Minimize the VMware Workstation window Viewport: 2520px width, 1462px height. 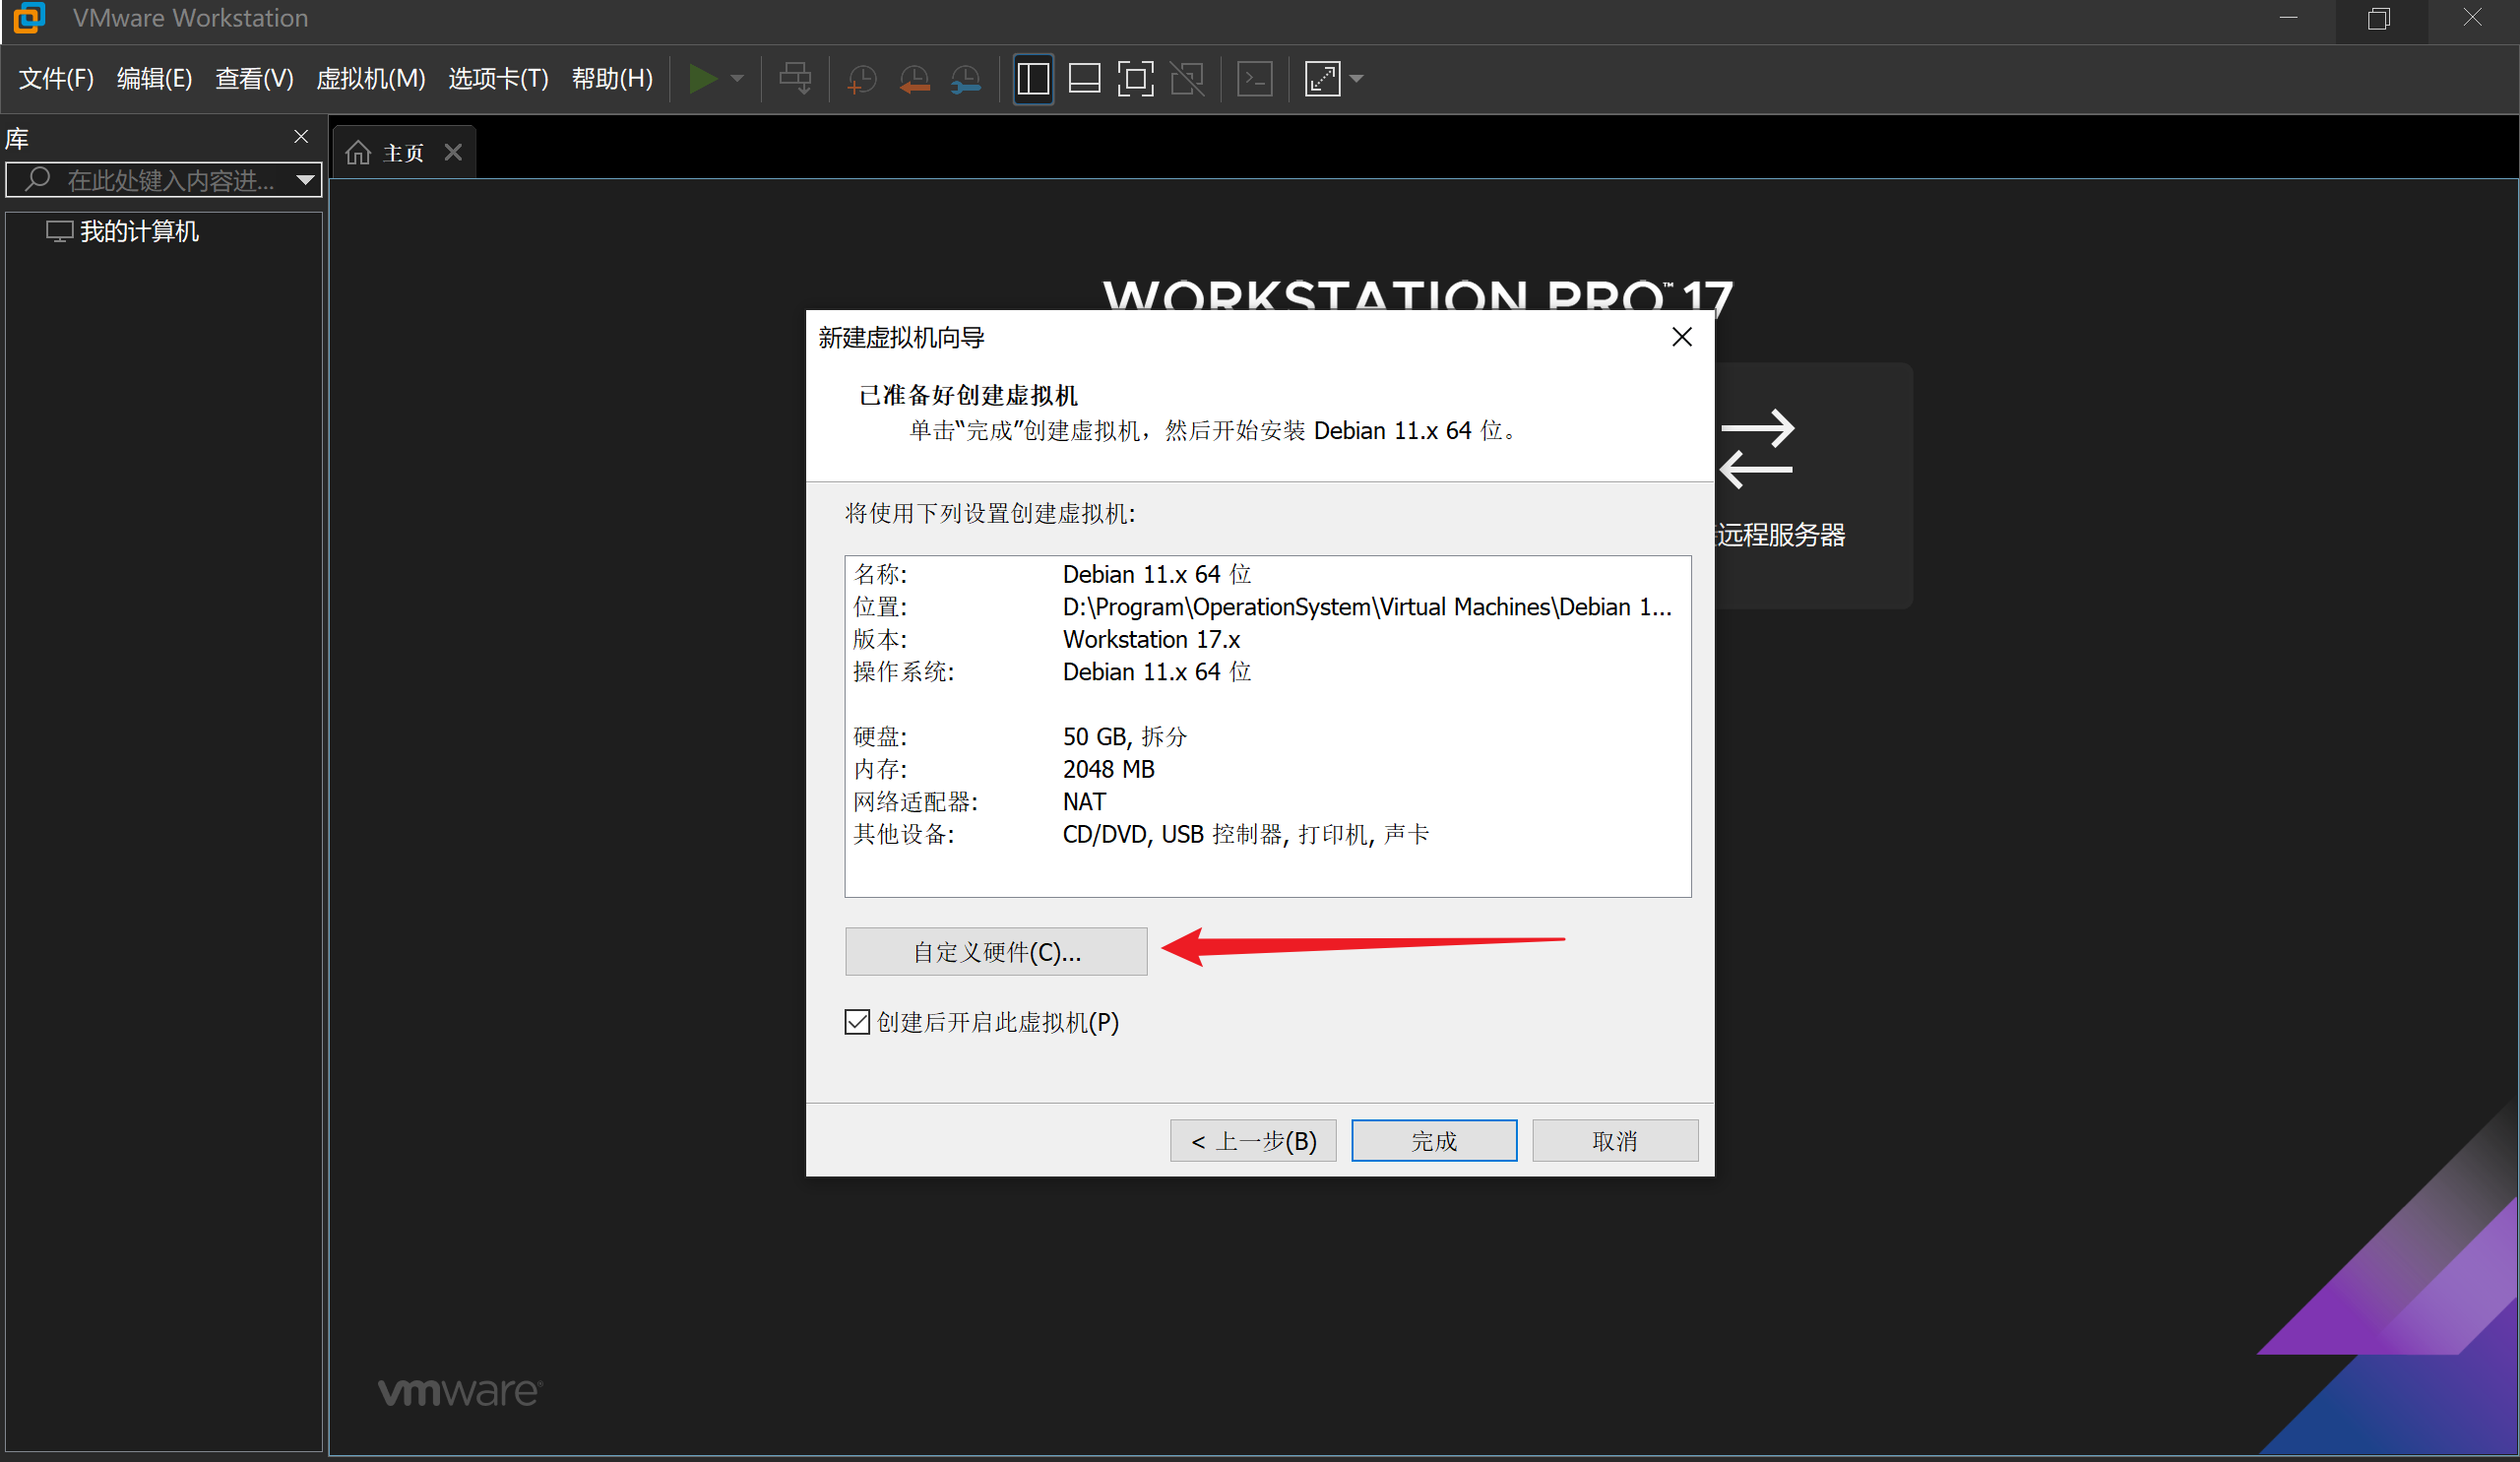point(2288,18)
